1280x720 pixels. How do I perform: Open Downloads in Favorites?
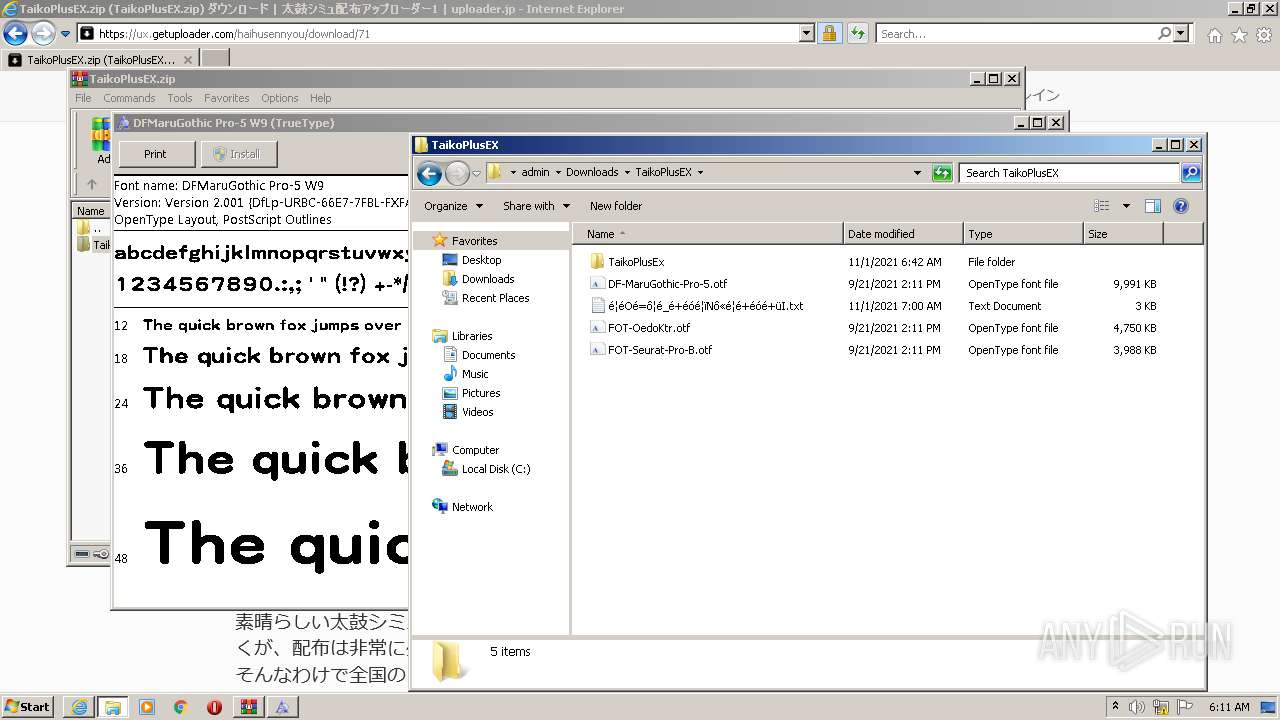pyautogui.click(x=487, y=279)
